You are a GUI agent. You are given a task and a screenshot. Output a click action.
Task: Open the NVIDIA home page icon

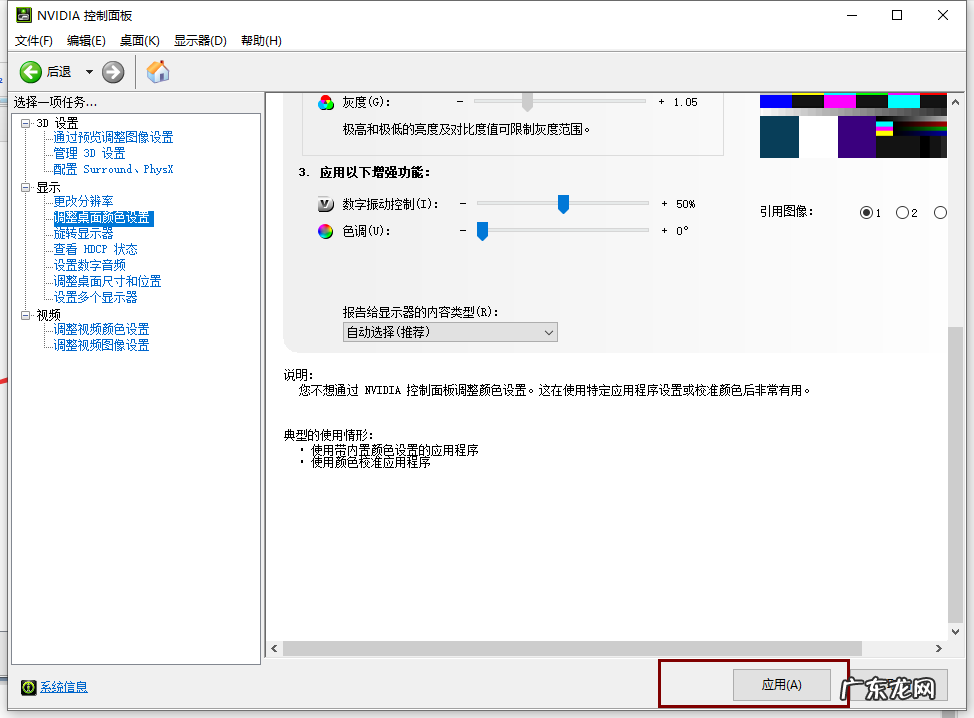[157, 71]
